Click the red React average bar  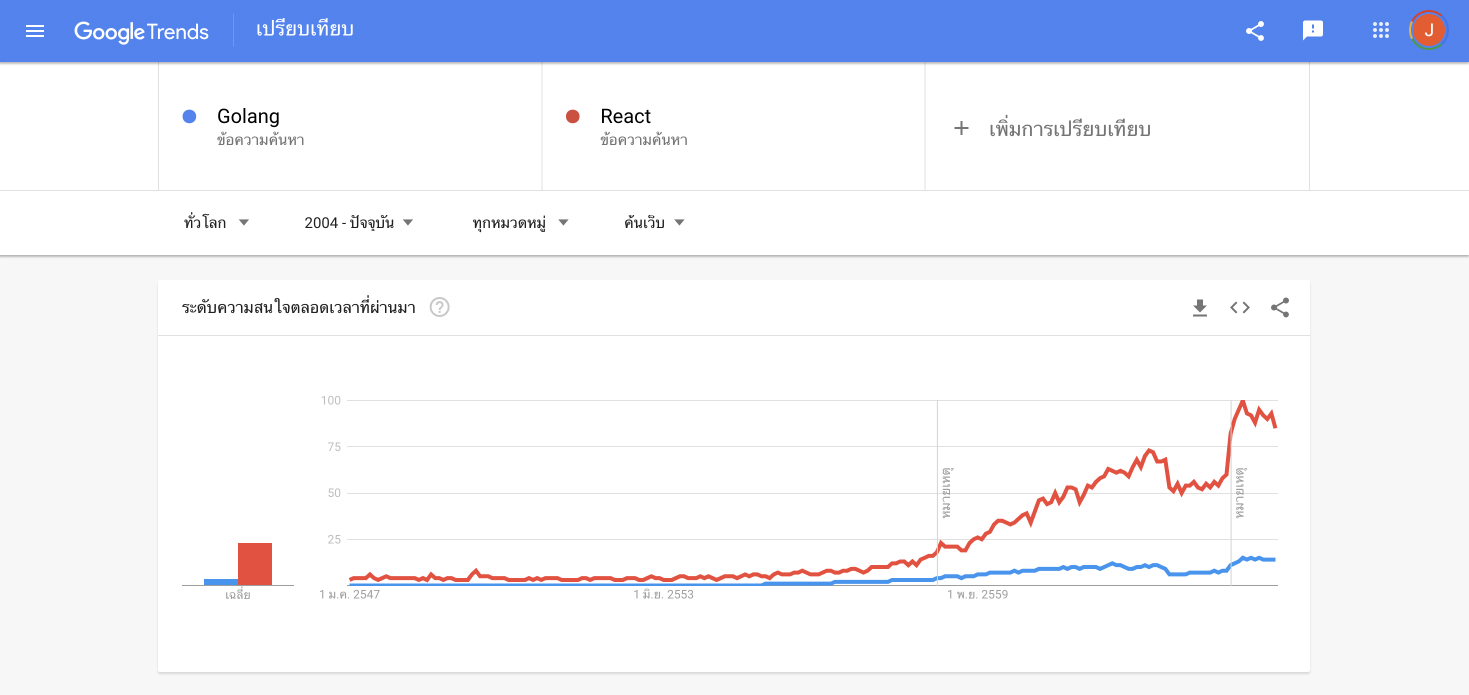point(255,564)
